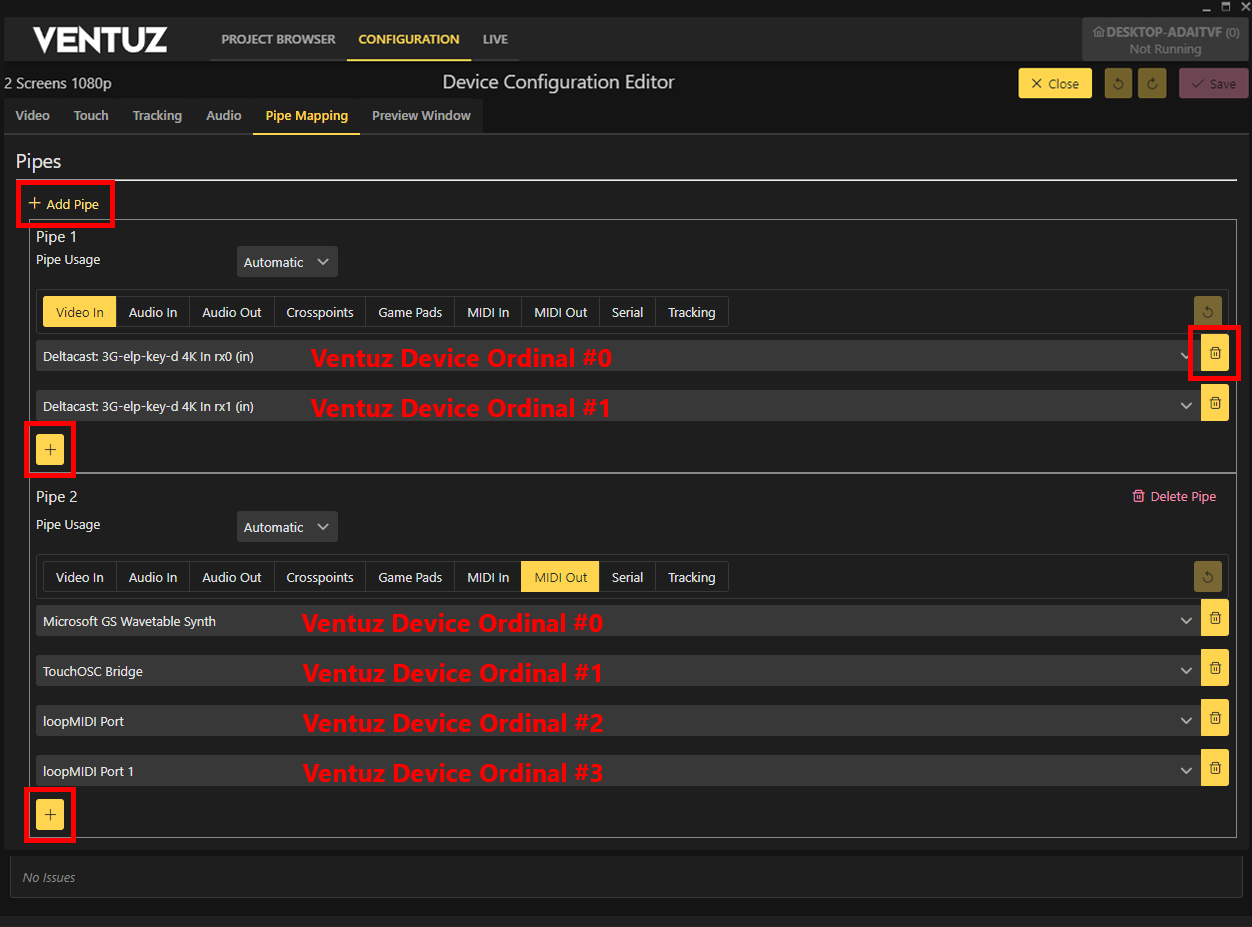
Task: Switch to the Preview Window tab
Action: (x=421, y=116)
